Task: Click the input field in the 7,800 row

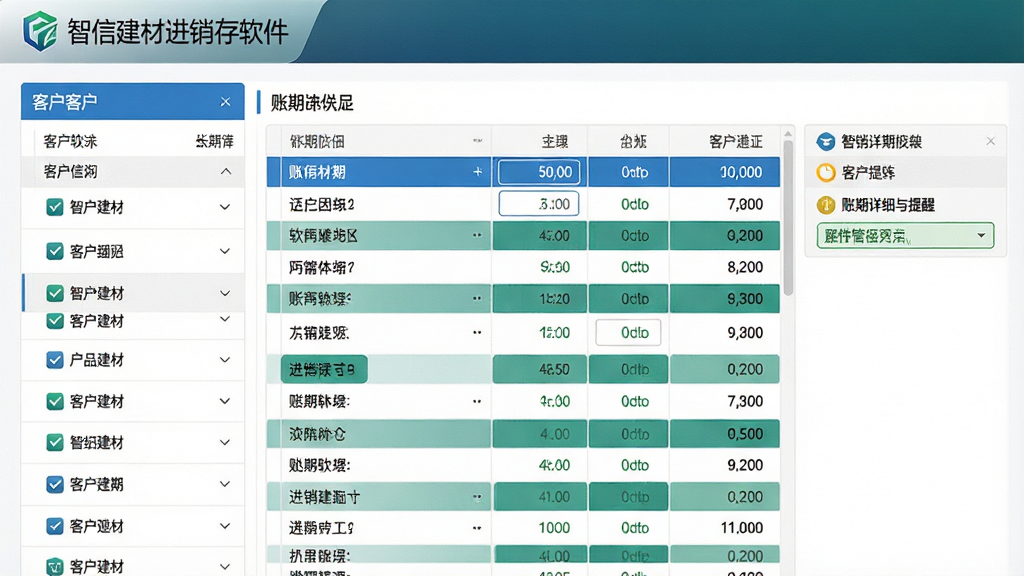Action: [539, 204]
